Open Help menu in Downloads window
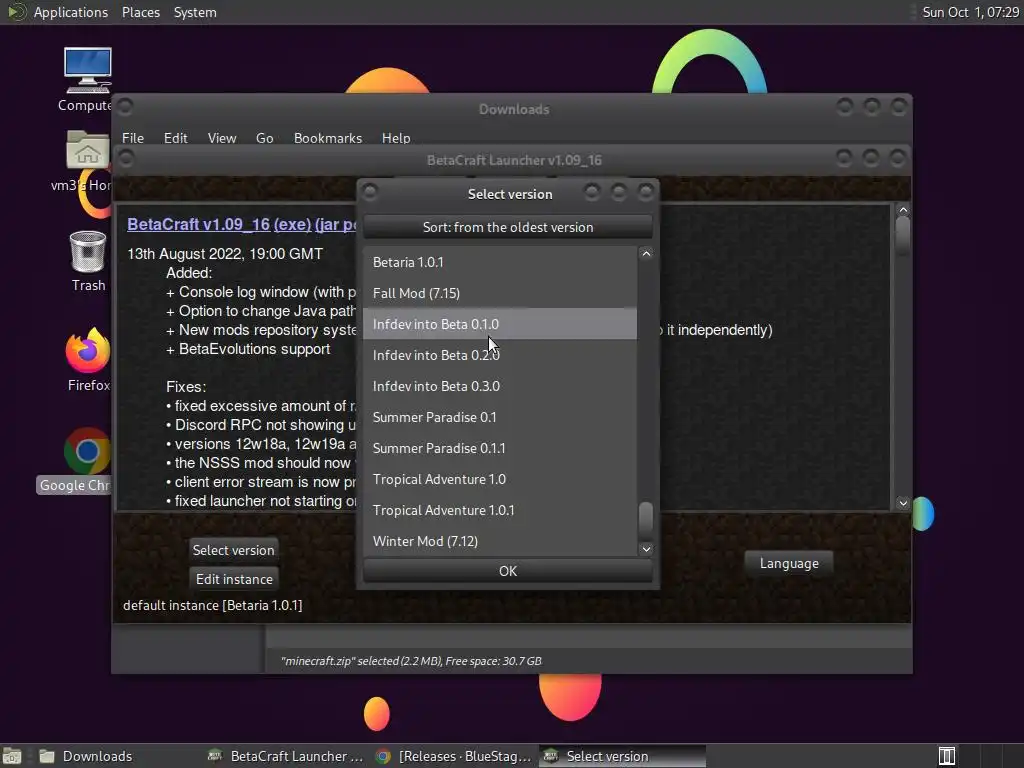1024x768 pixels. point(396,138)
